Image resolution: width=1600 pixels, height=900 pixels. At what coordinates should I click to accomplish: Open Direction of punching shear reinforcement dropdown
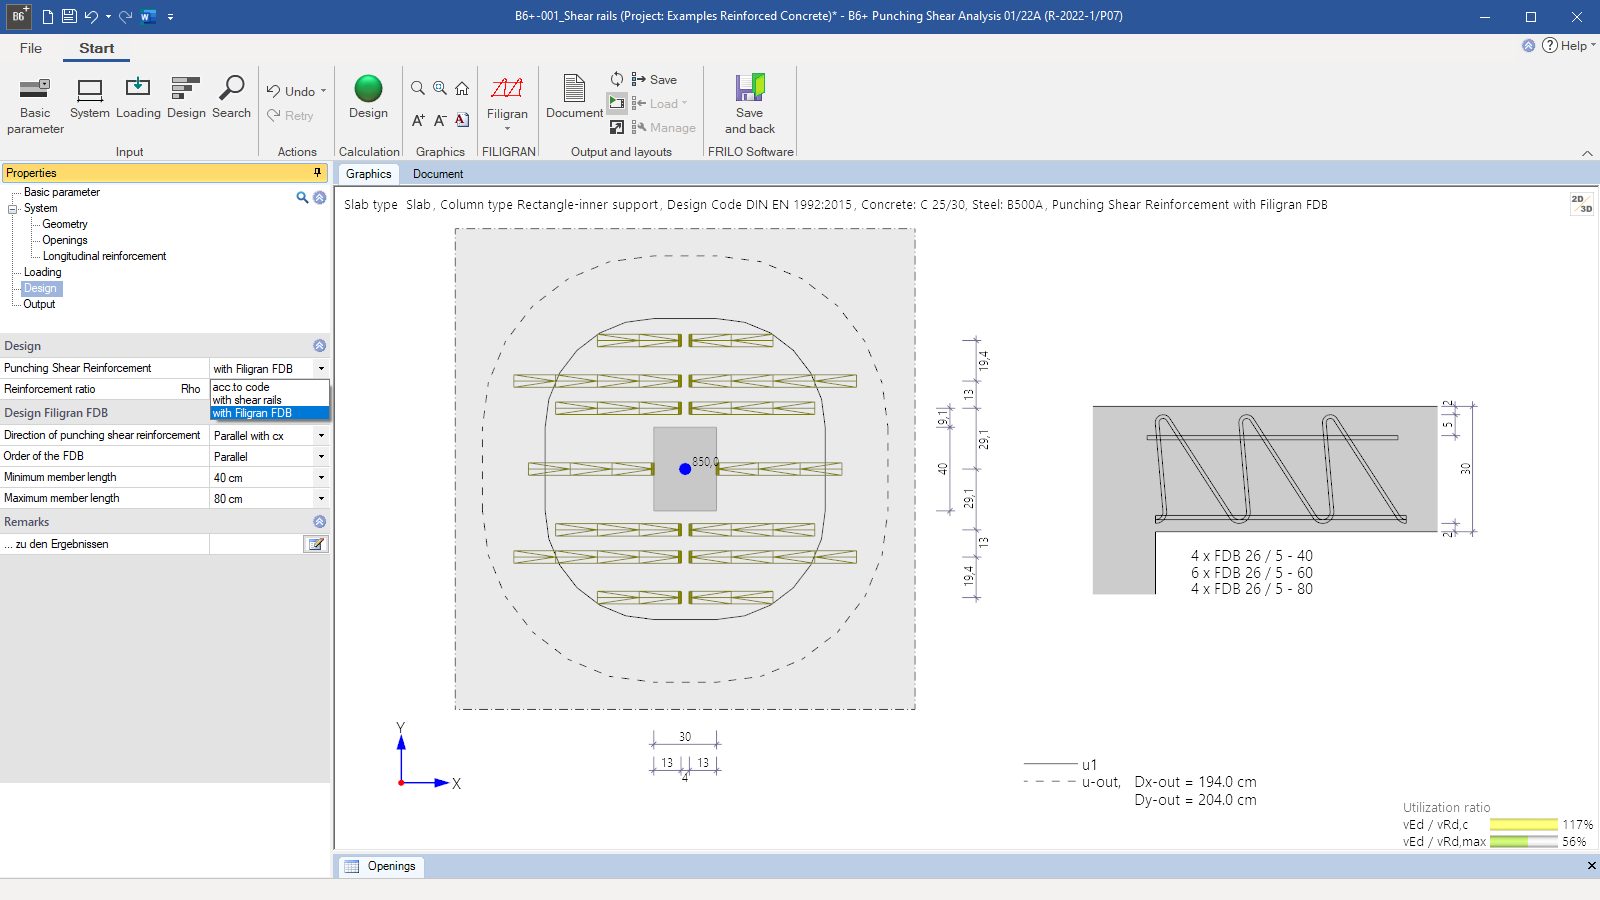point(321,435)
